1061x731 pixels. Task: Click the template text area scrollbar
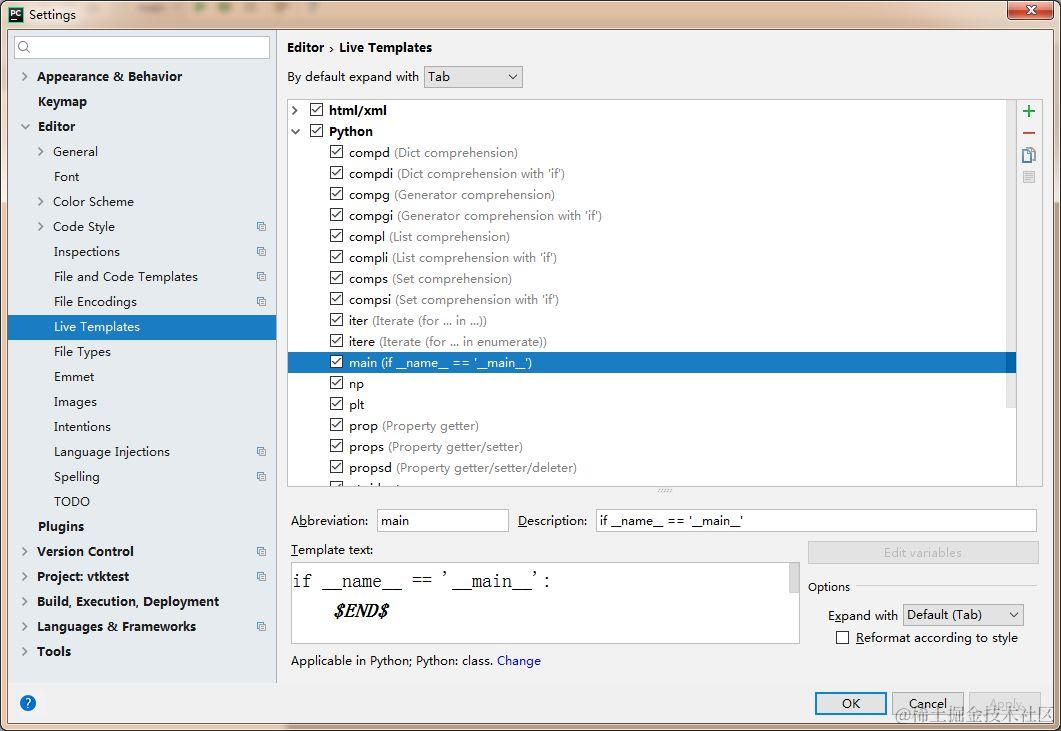point(794,579)
